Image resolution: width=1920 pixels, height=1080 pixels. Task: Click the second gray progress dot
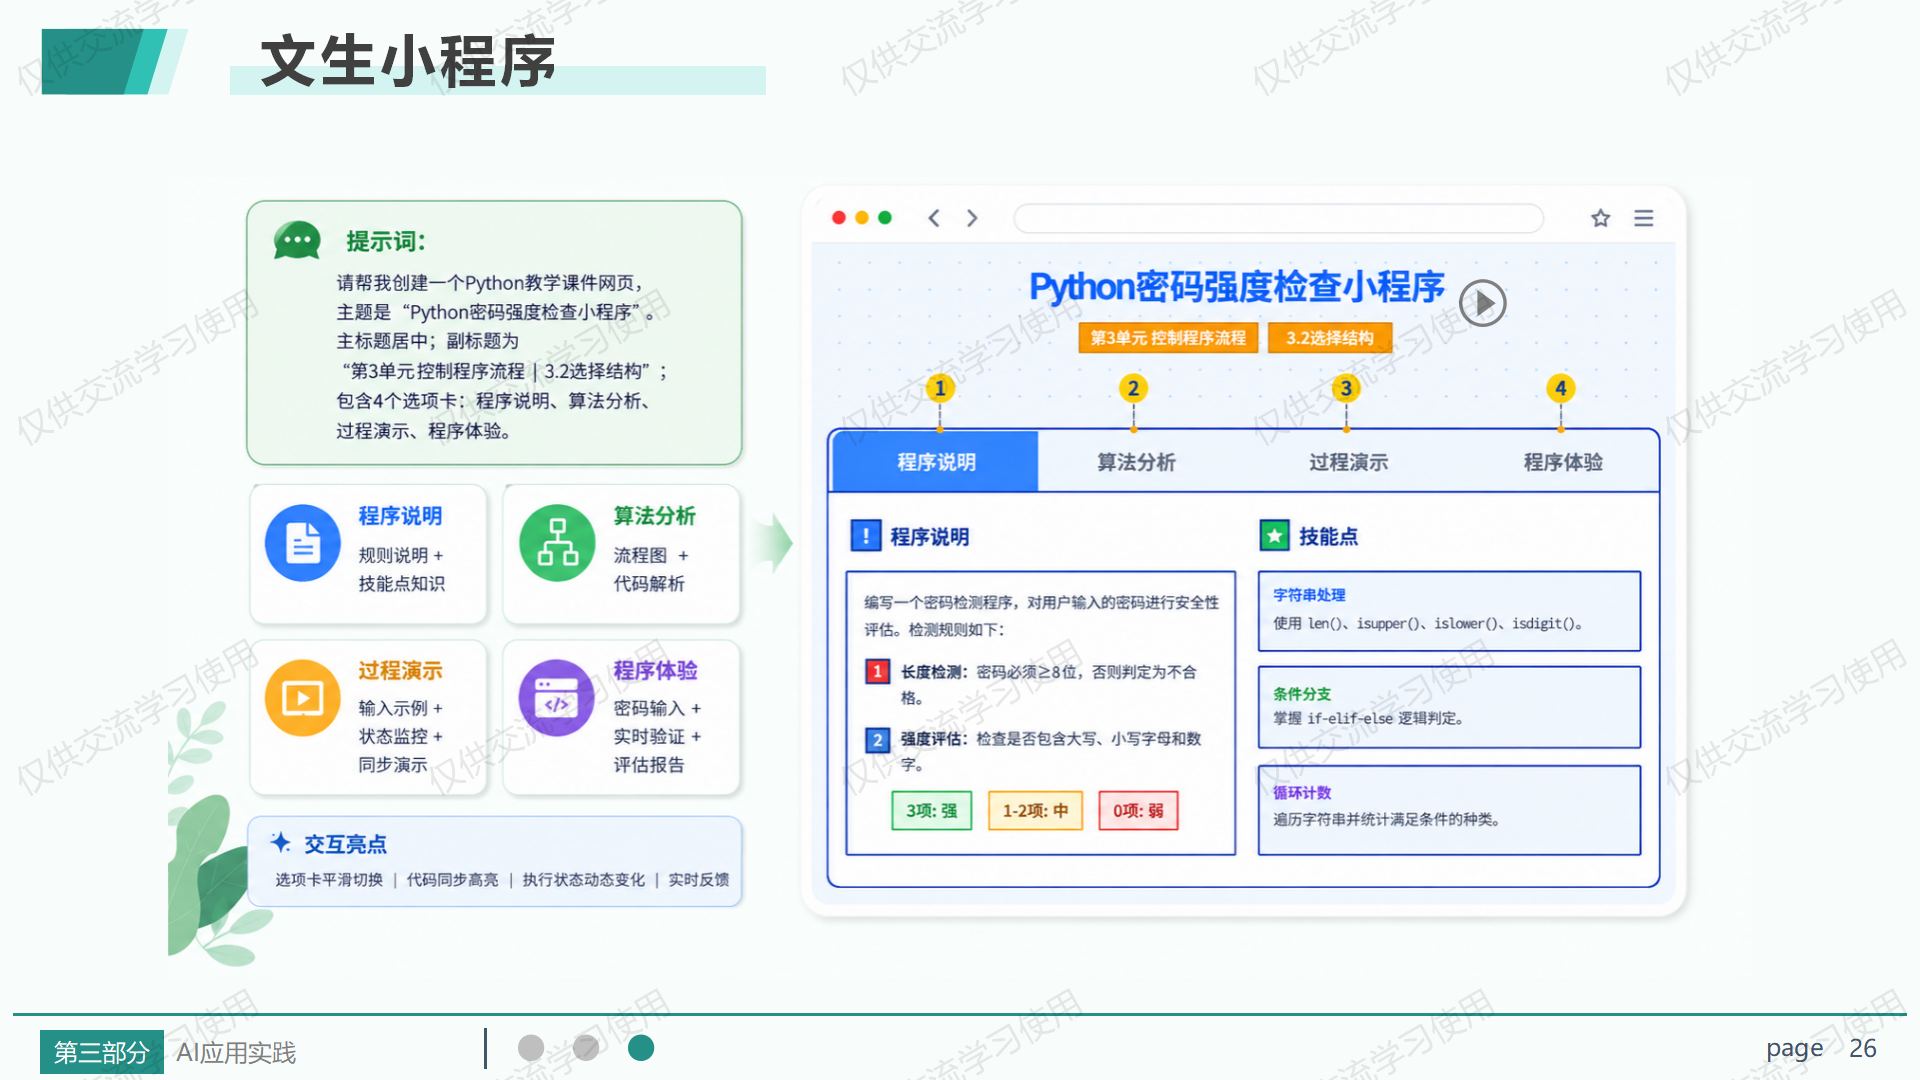pos(586,1048)
